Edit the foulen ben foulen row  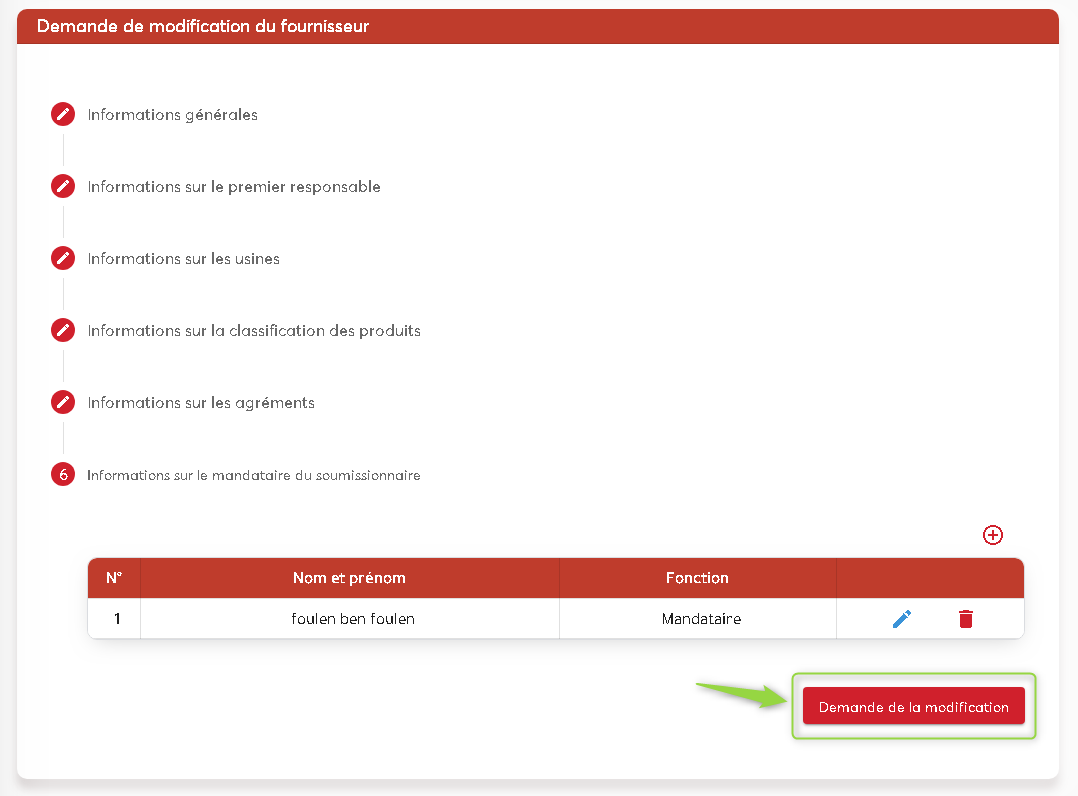(x=902, y=619)
